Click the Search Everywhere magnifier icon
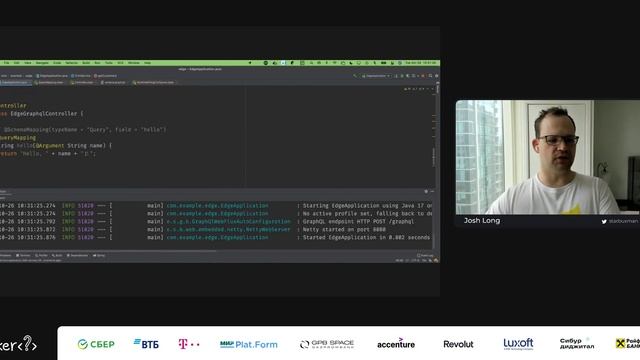 [x=430, y=76]
